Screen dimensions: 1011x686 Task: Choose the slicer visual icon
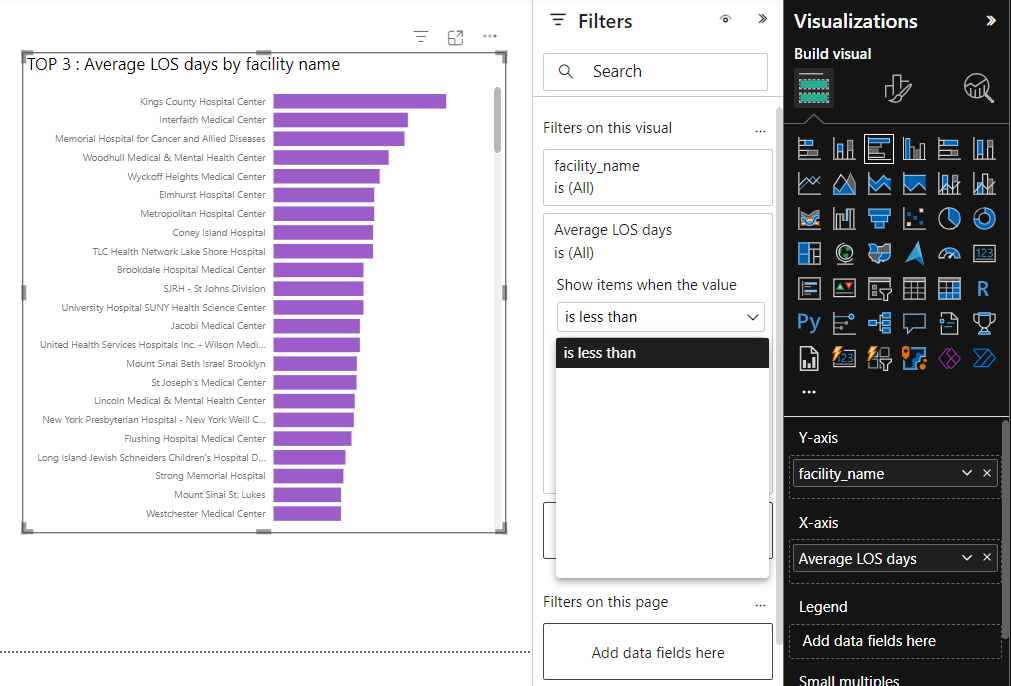[x=879, y=288]
